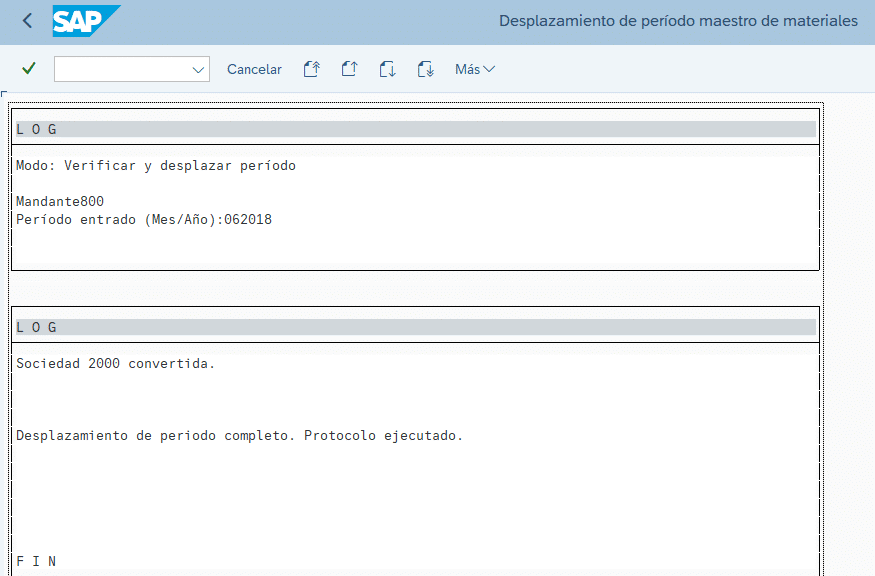
Task: Select the 'Período entrado (Mes/Año):062018' line
Action: pos(144,219)
